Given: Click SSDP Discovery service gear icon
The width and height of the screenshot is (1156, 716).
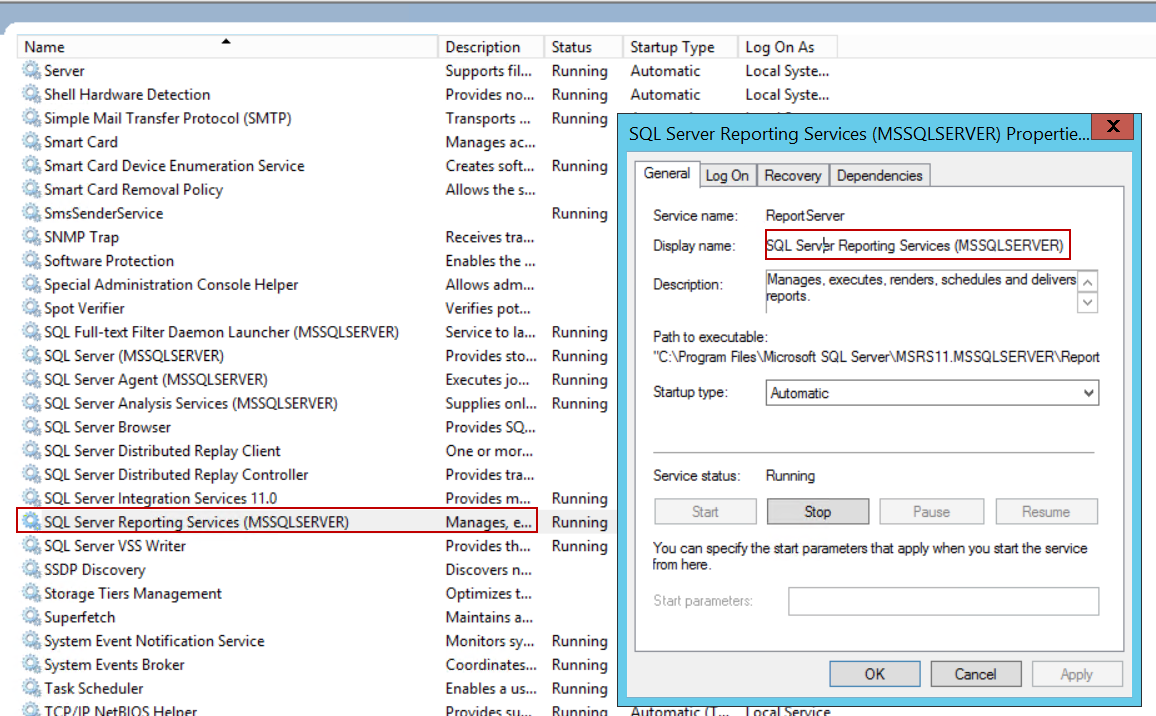Looking at the screenshot, I should (32, 570).
